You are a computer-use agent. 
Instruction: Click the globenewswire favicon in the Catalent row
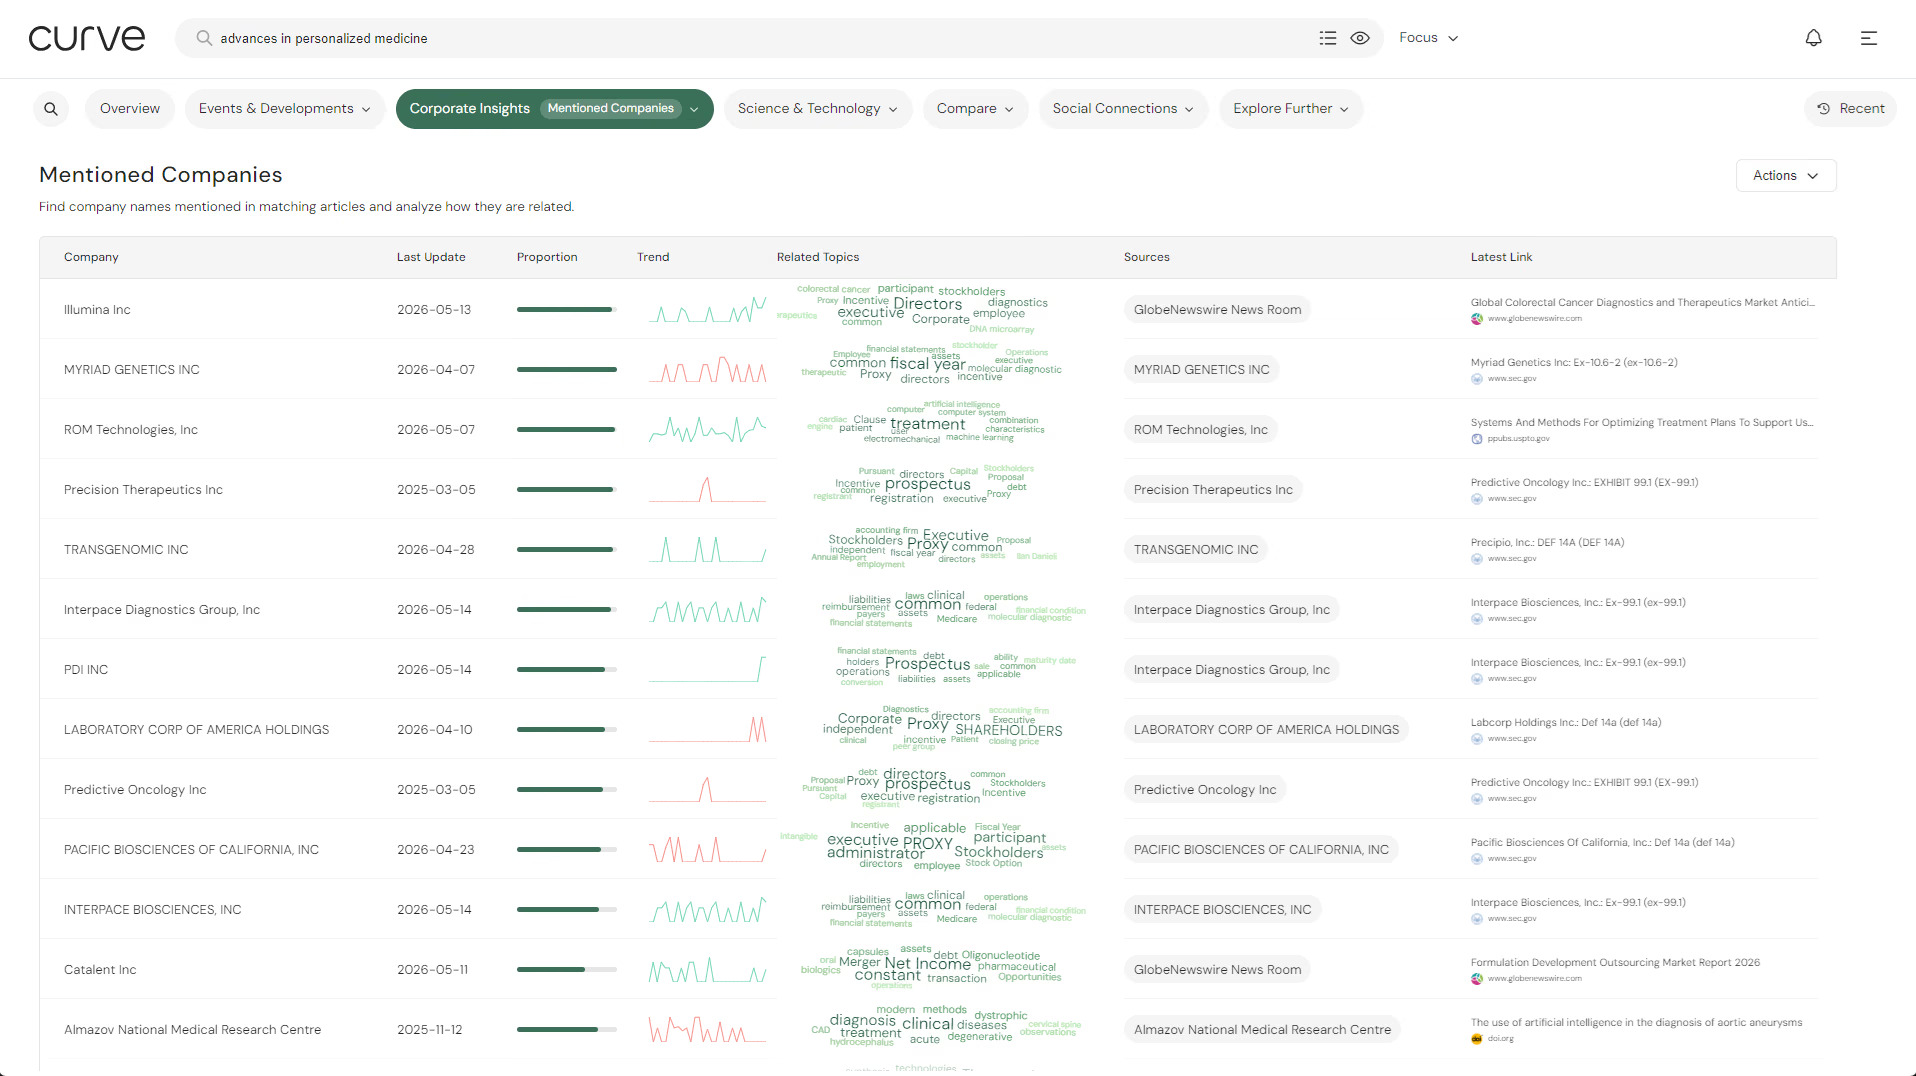(1477, 979)
